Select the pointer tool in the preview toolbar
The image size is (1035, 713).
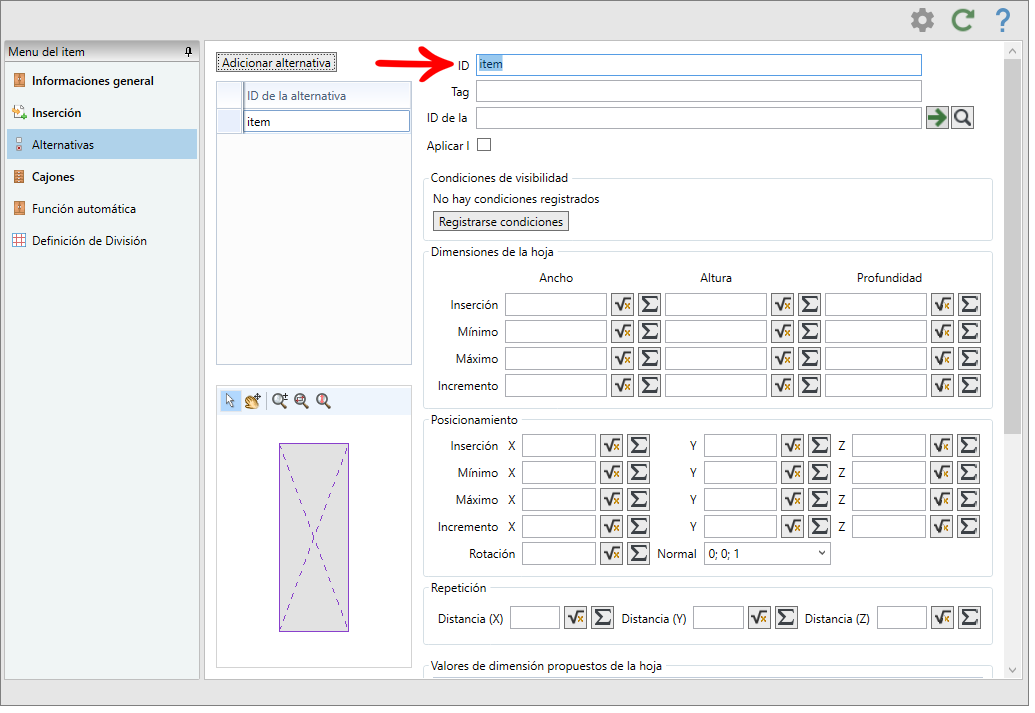(230, 401)
